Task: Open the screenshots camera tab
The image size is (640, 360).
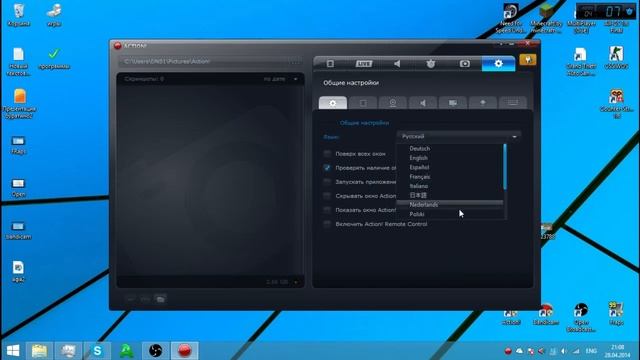Action: 464,64
